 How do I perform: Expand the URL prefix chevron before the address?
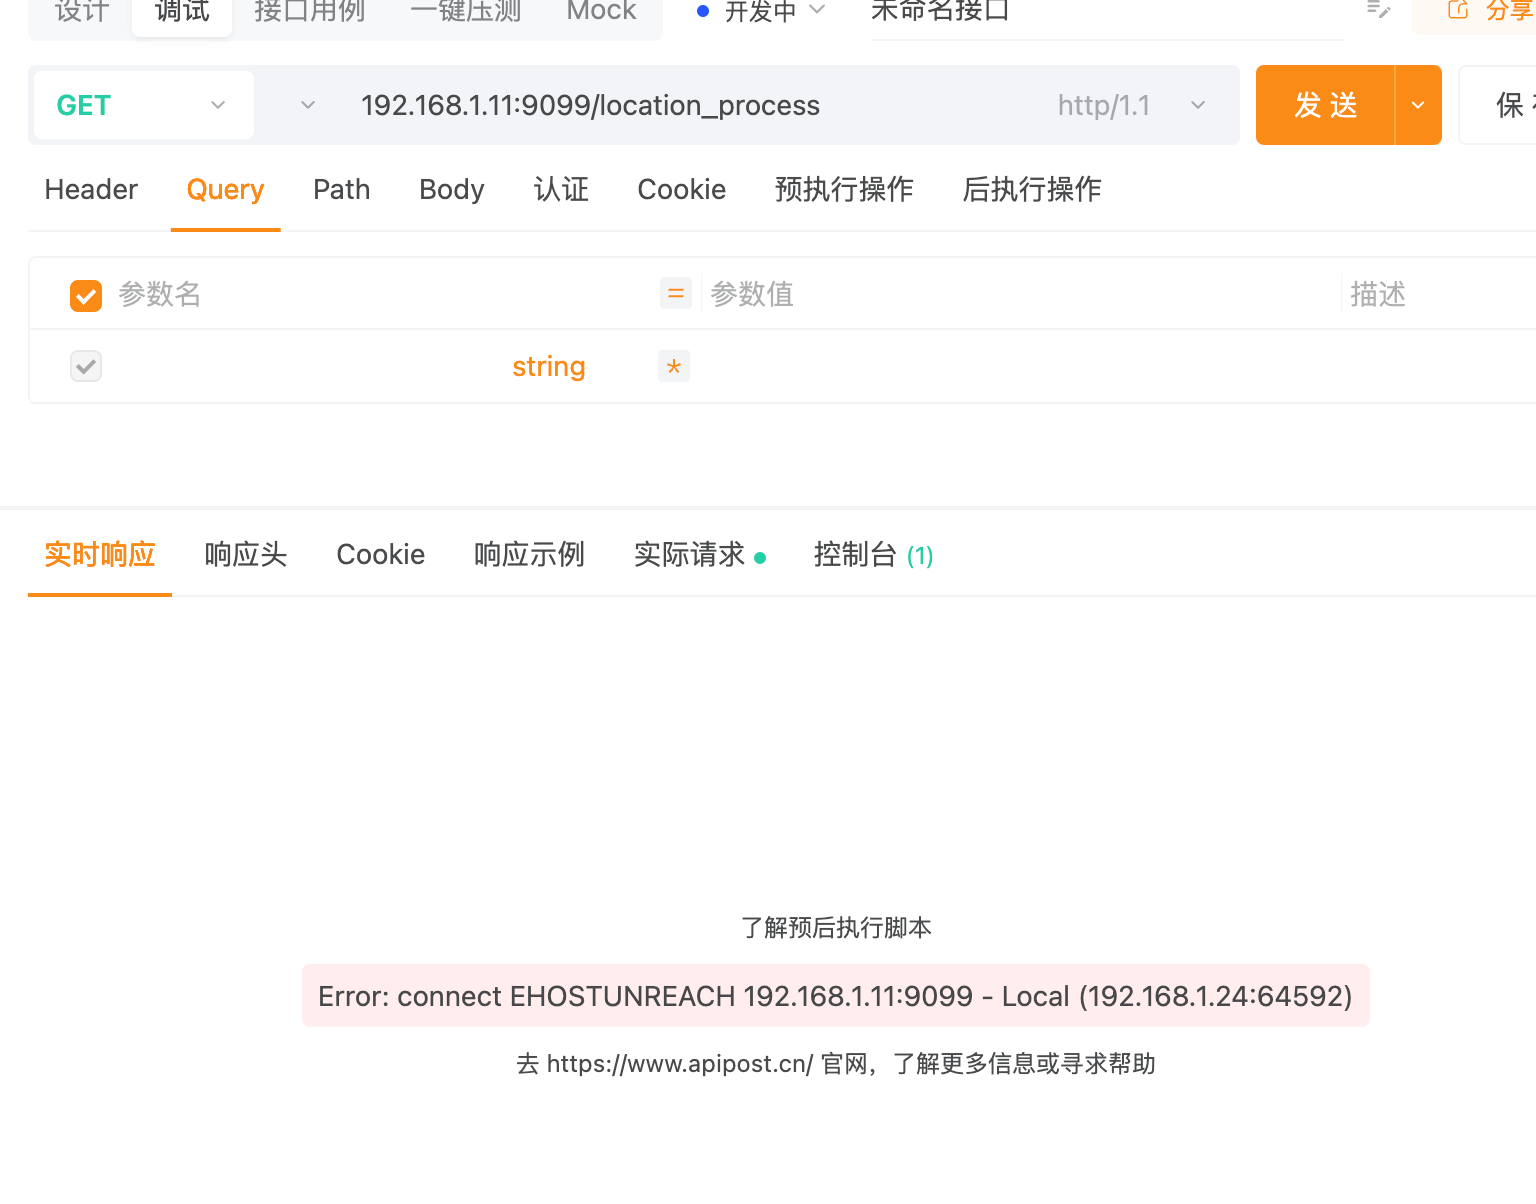(x=308, y=105)
